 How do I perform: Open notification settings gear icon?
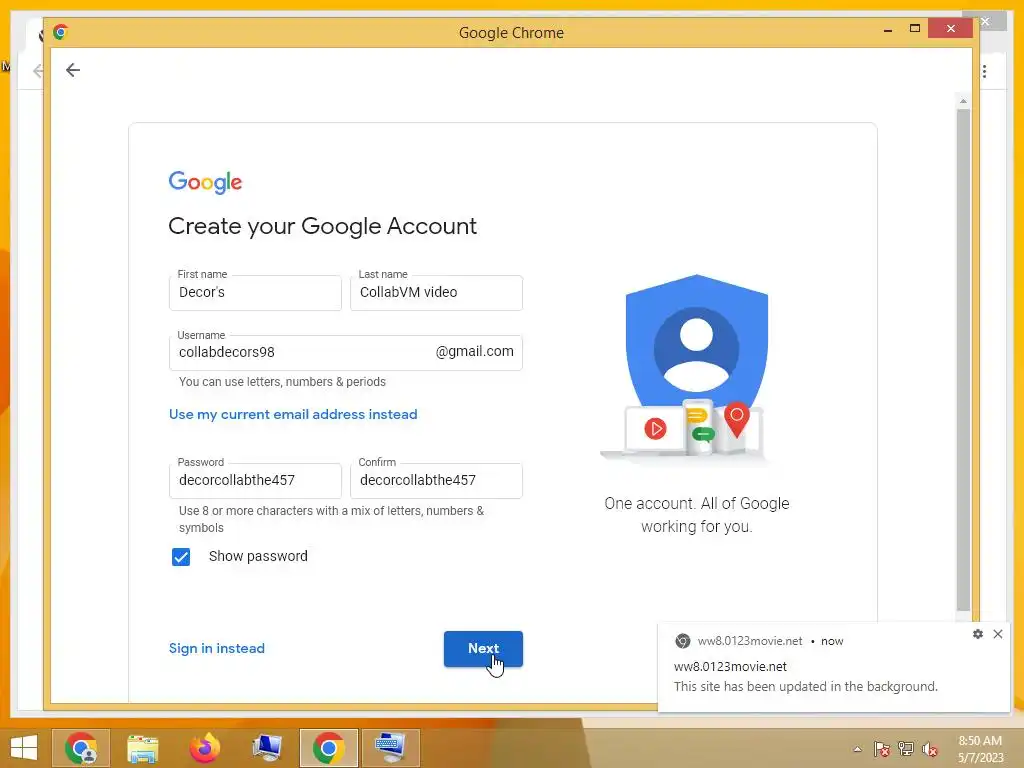[978, 634]
